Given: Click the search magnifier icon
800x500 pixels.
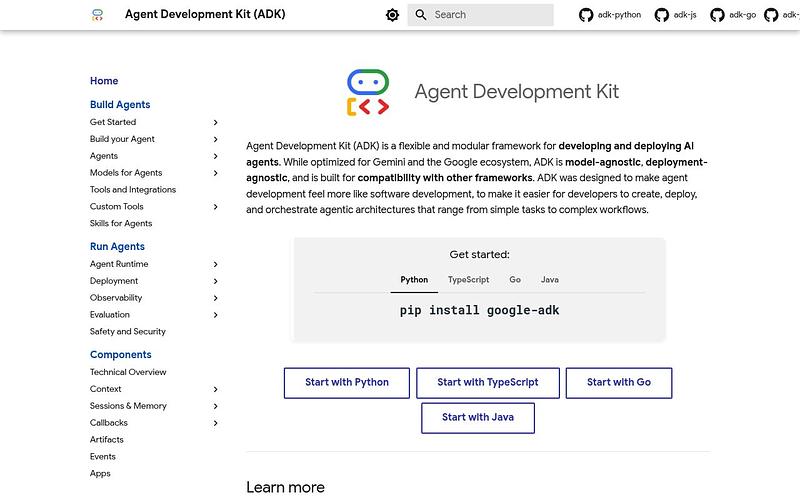Looking at the screenshot, I should click(421, 15).
